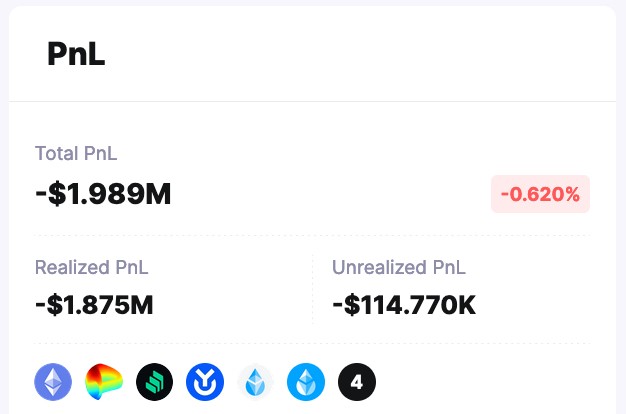Image resolution: width=626 pixels, height=414 pixels.
Task: Select the Total PnL label
Action: (x=76, y=153)
